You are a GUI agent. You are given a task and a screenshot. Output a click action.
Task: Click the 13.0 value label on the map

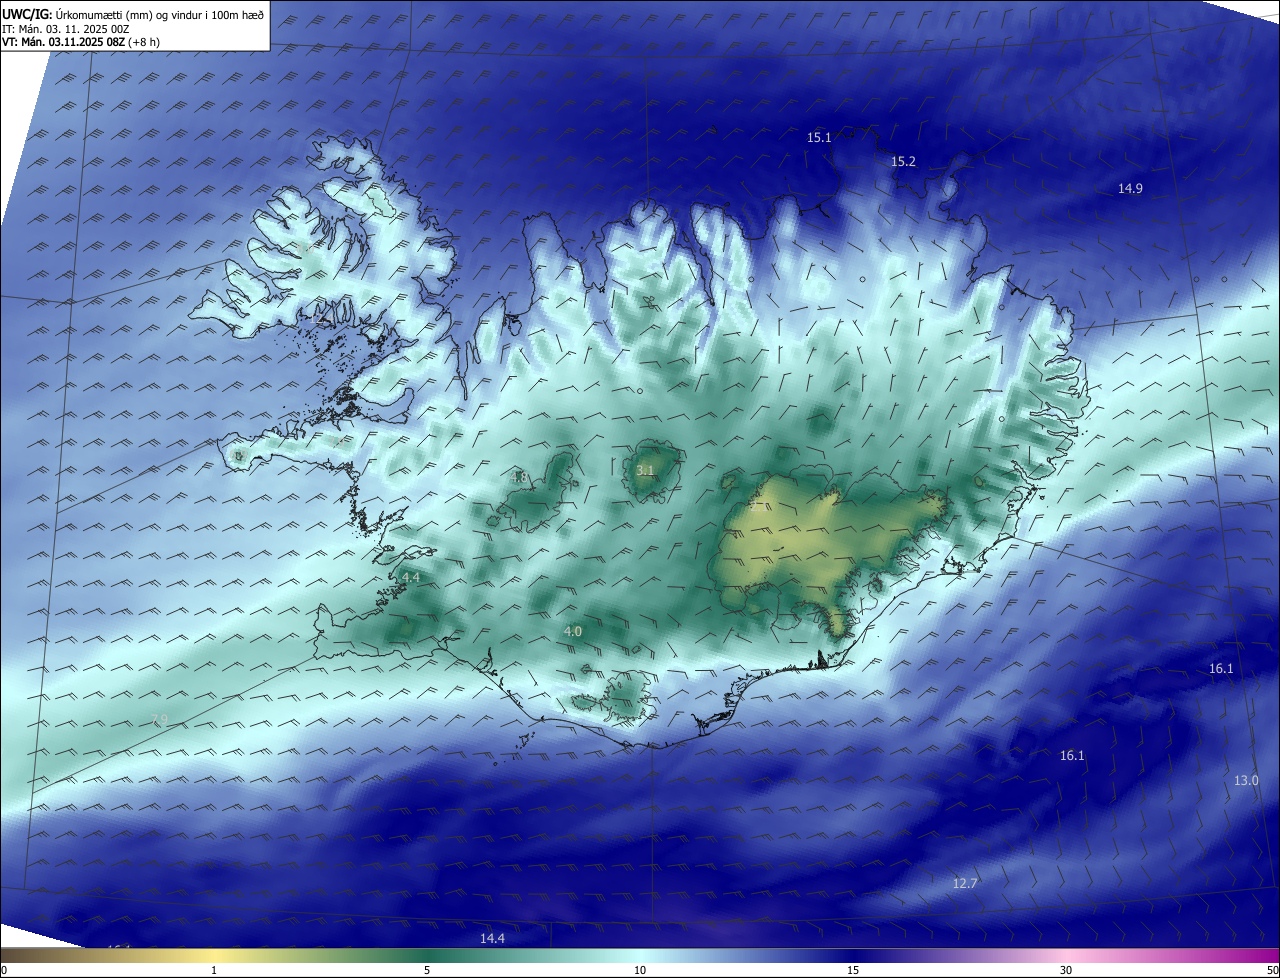click(1246, 780)
